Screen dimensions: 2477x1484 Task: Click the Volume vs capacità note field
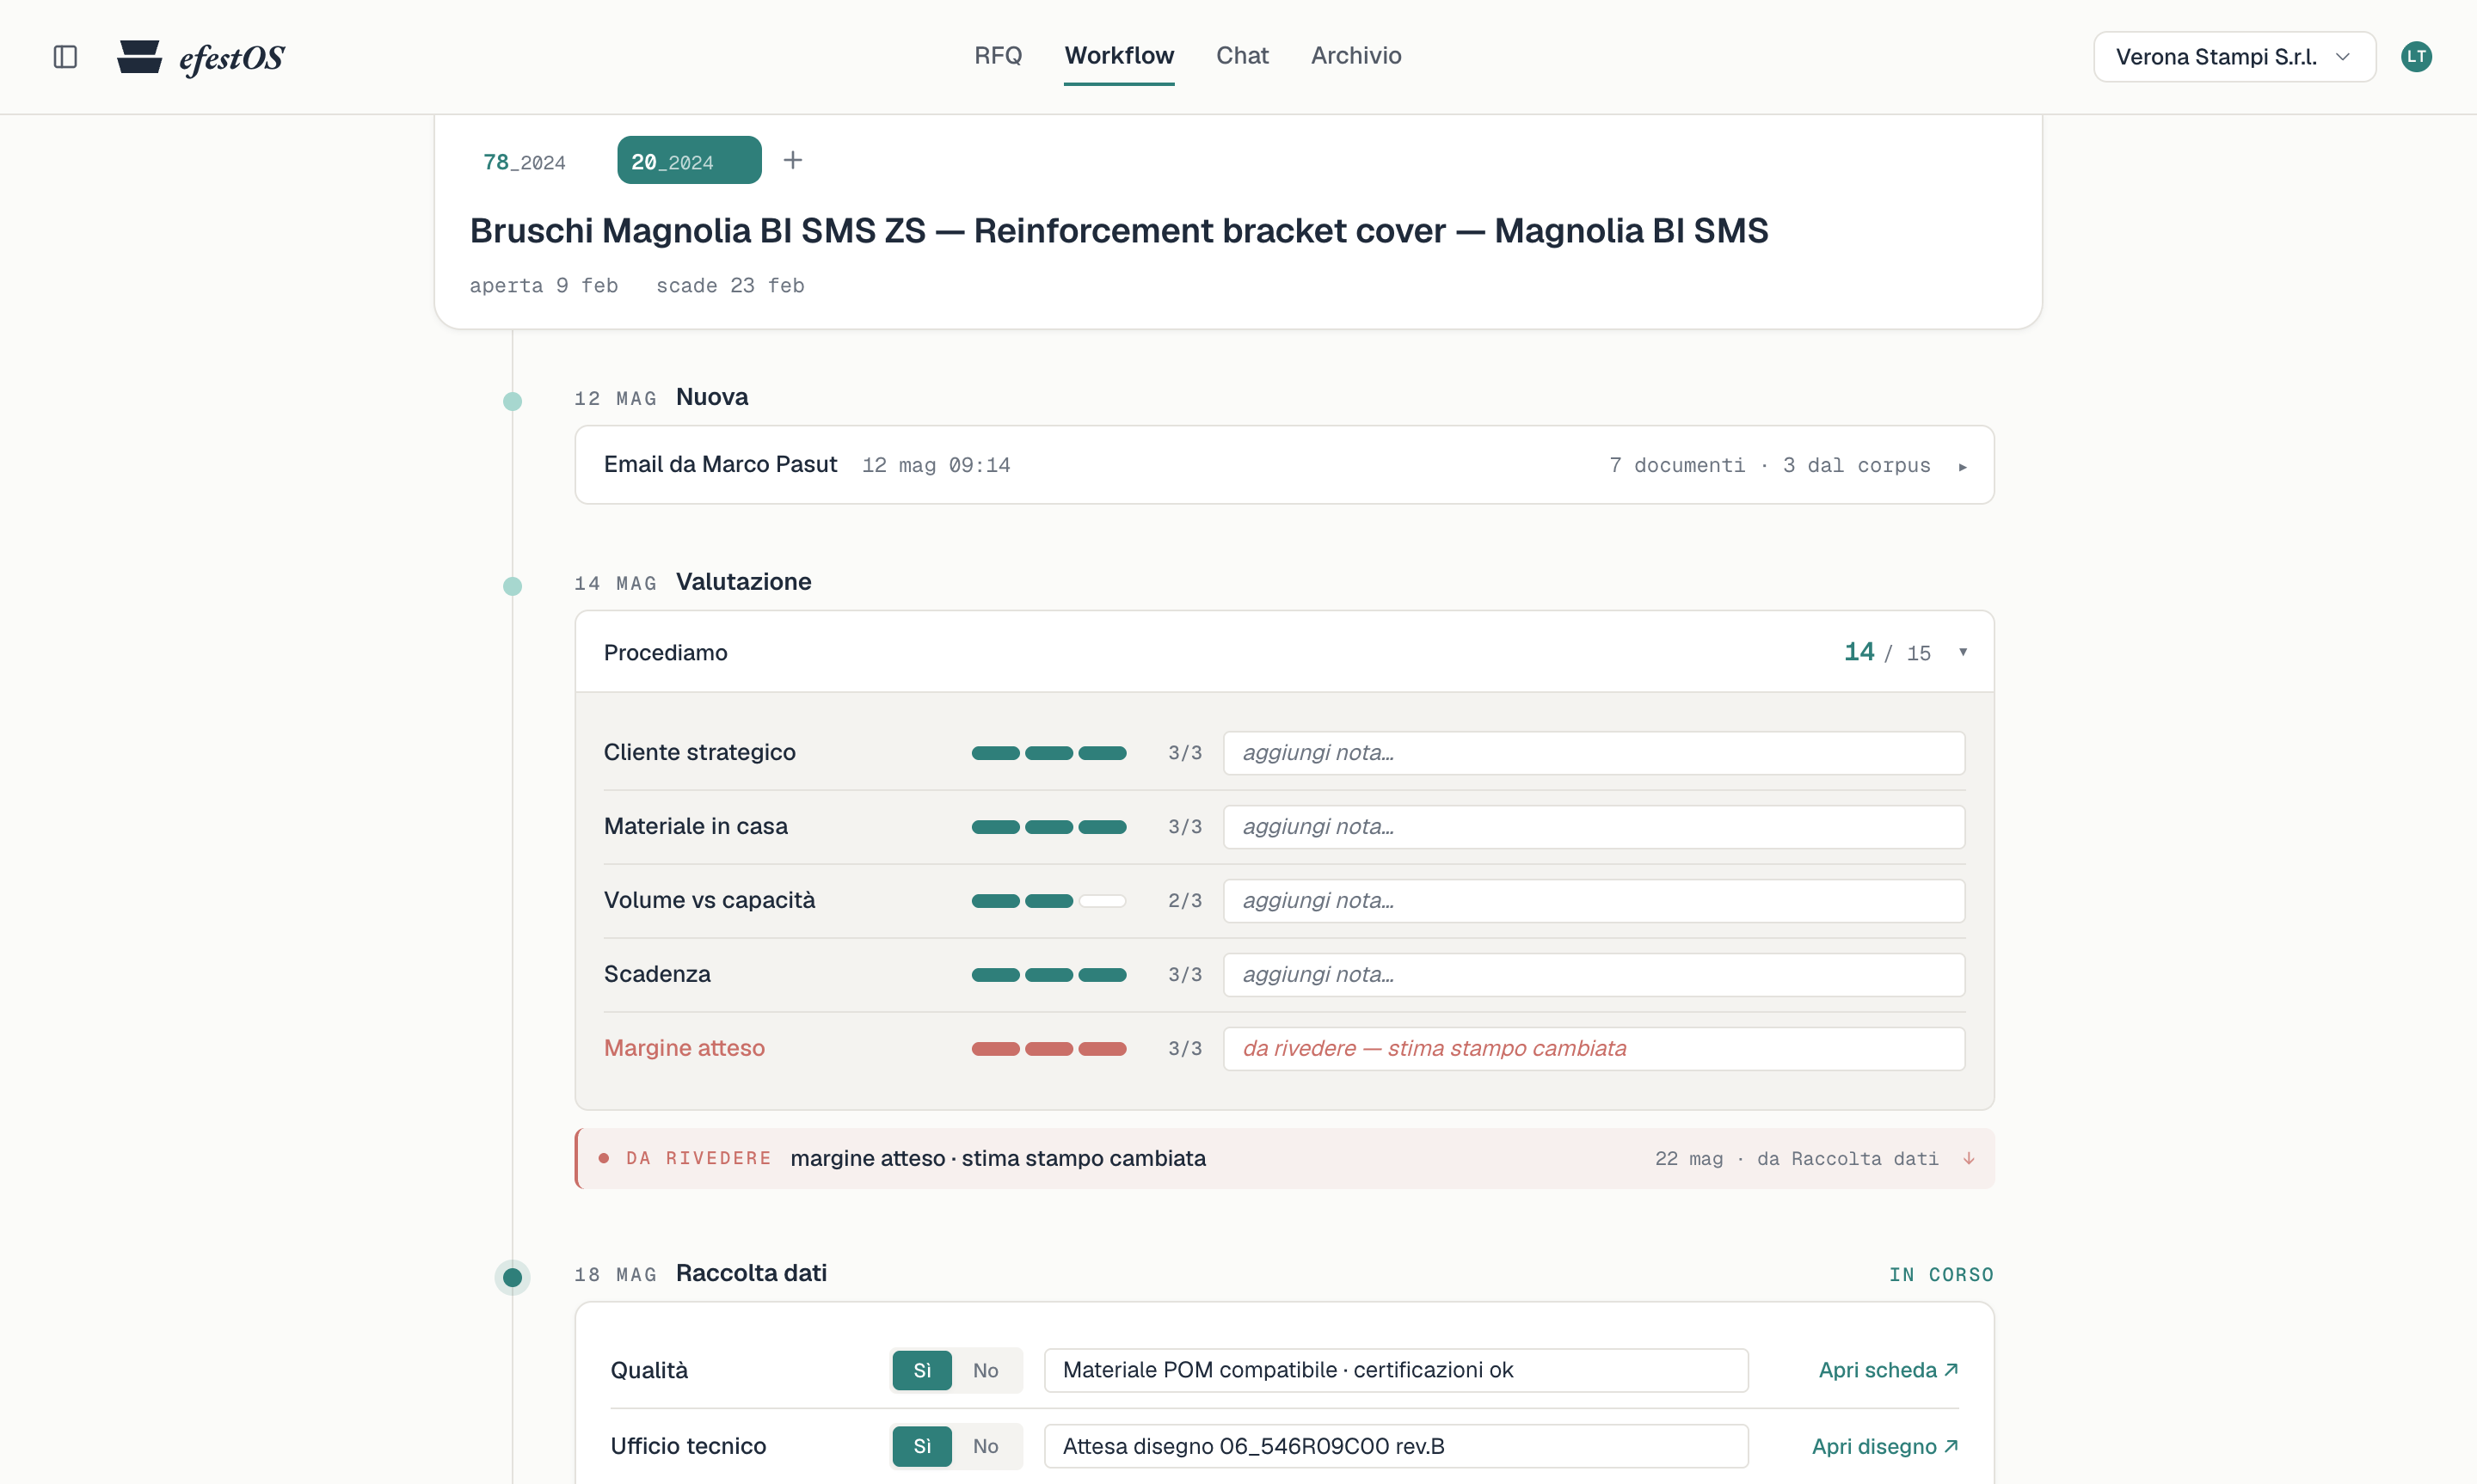coord(1593,901)
